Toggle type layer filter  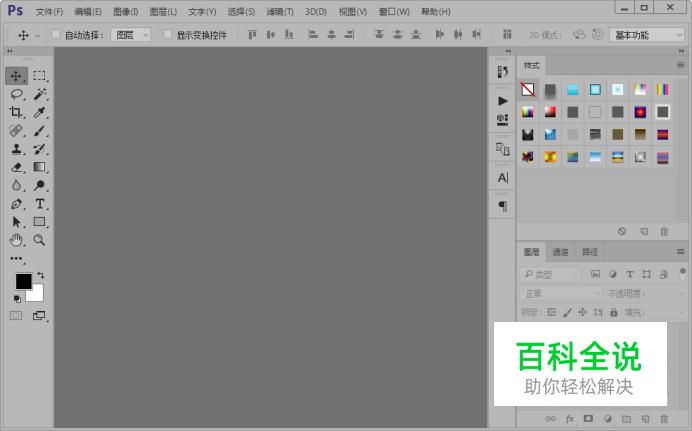coord(630,274)
